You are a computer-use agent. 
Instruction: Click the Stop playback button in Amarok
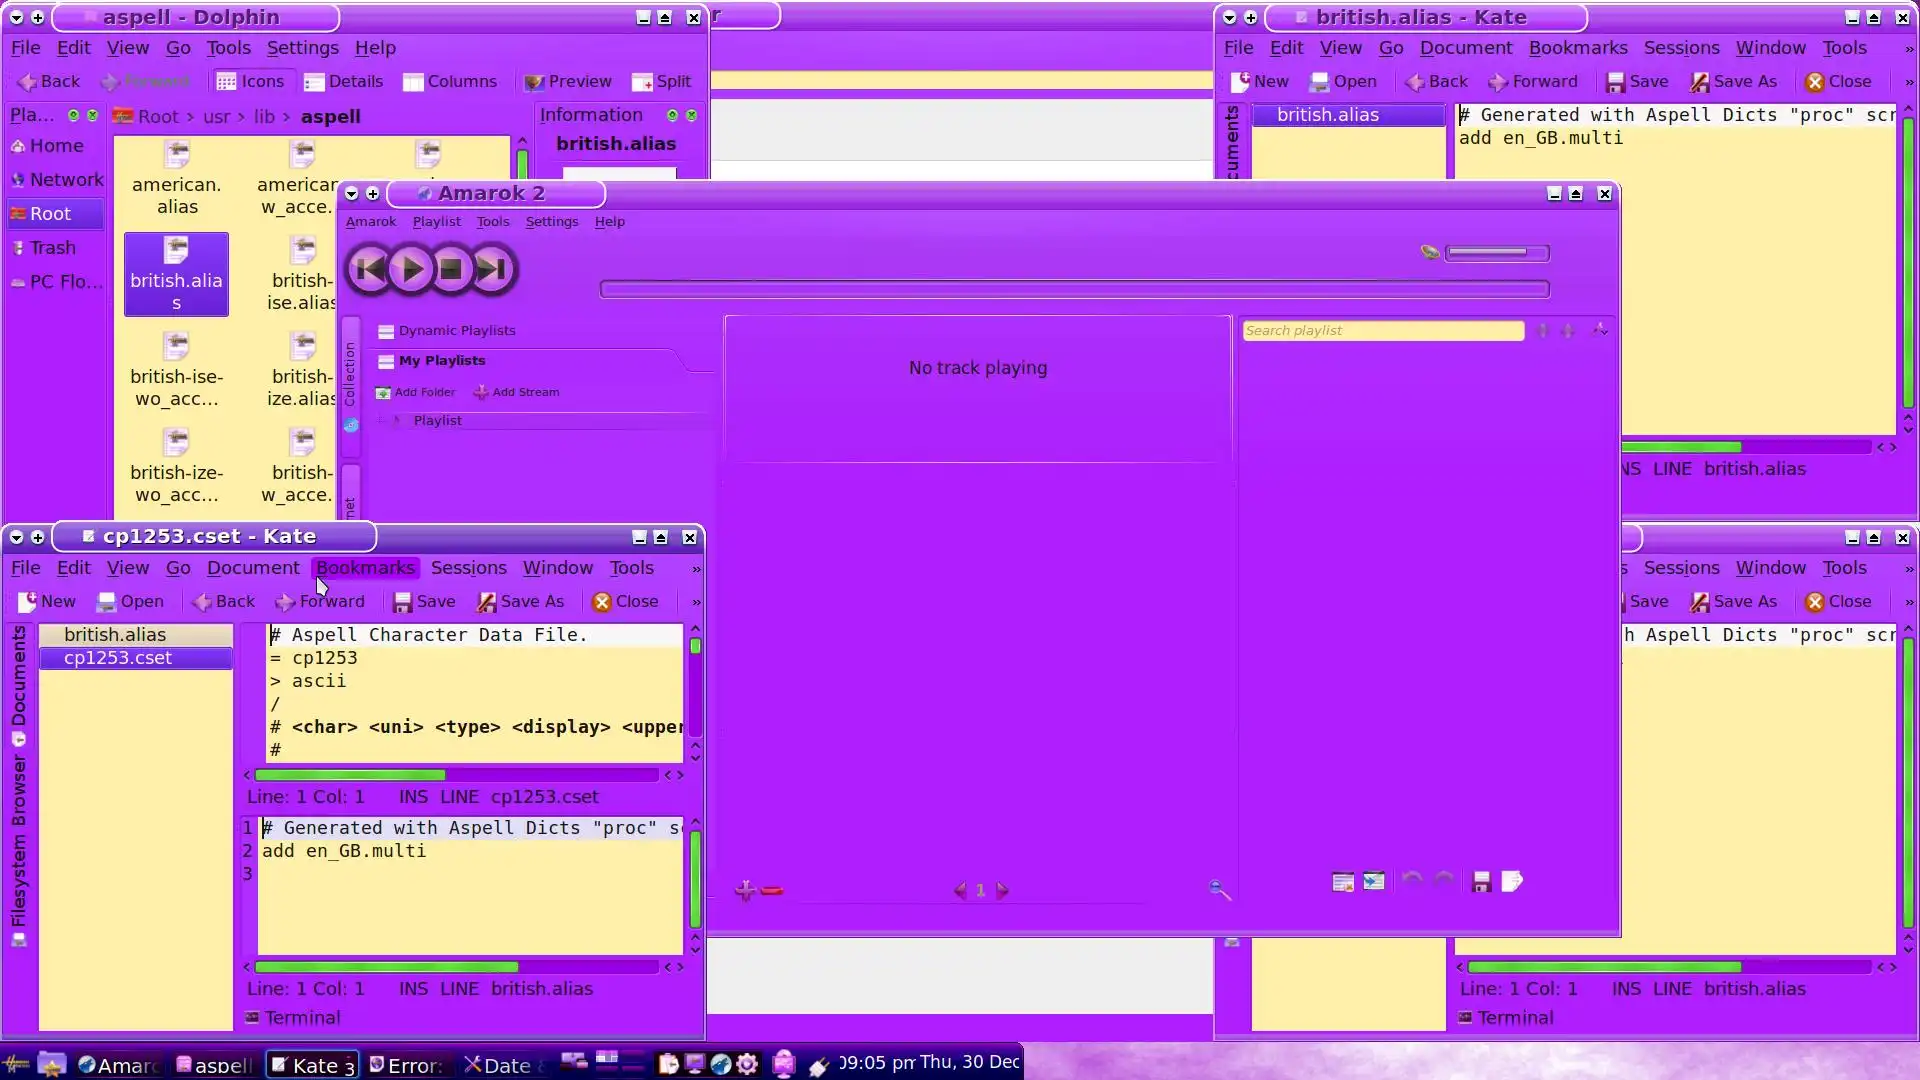[x=451, y=269]
